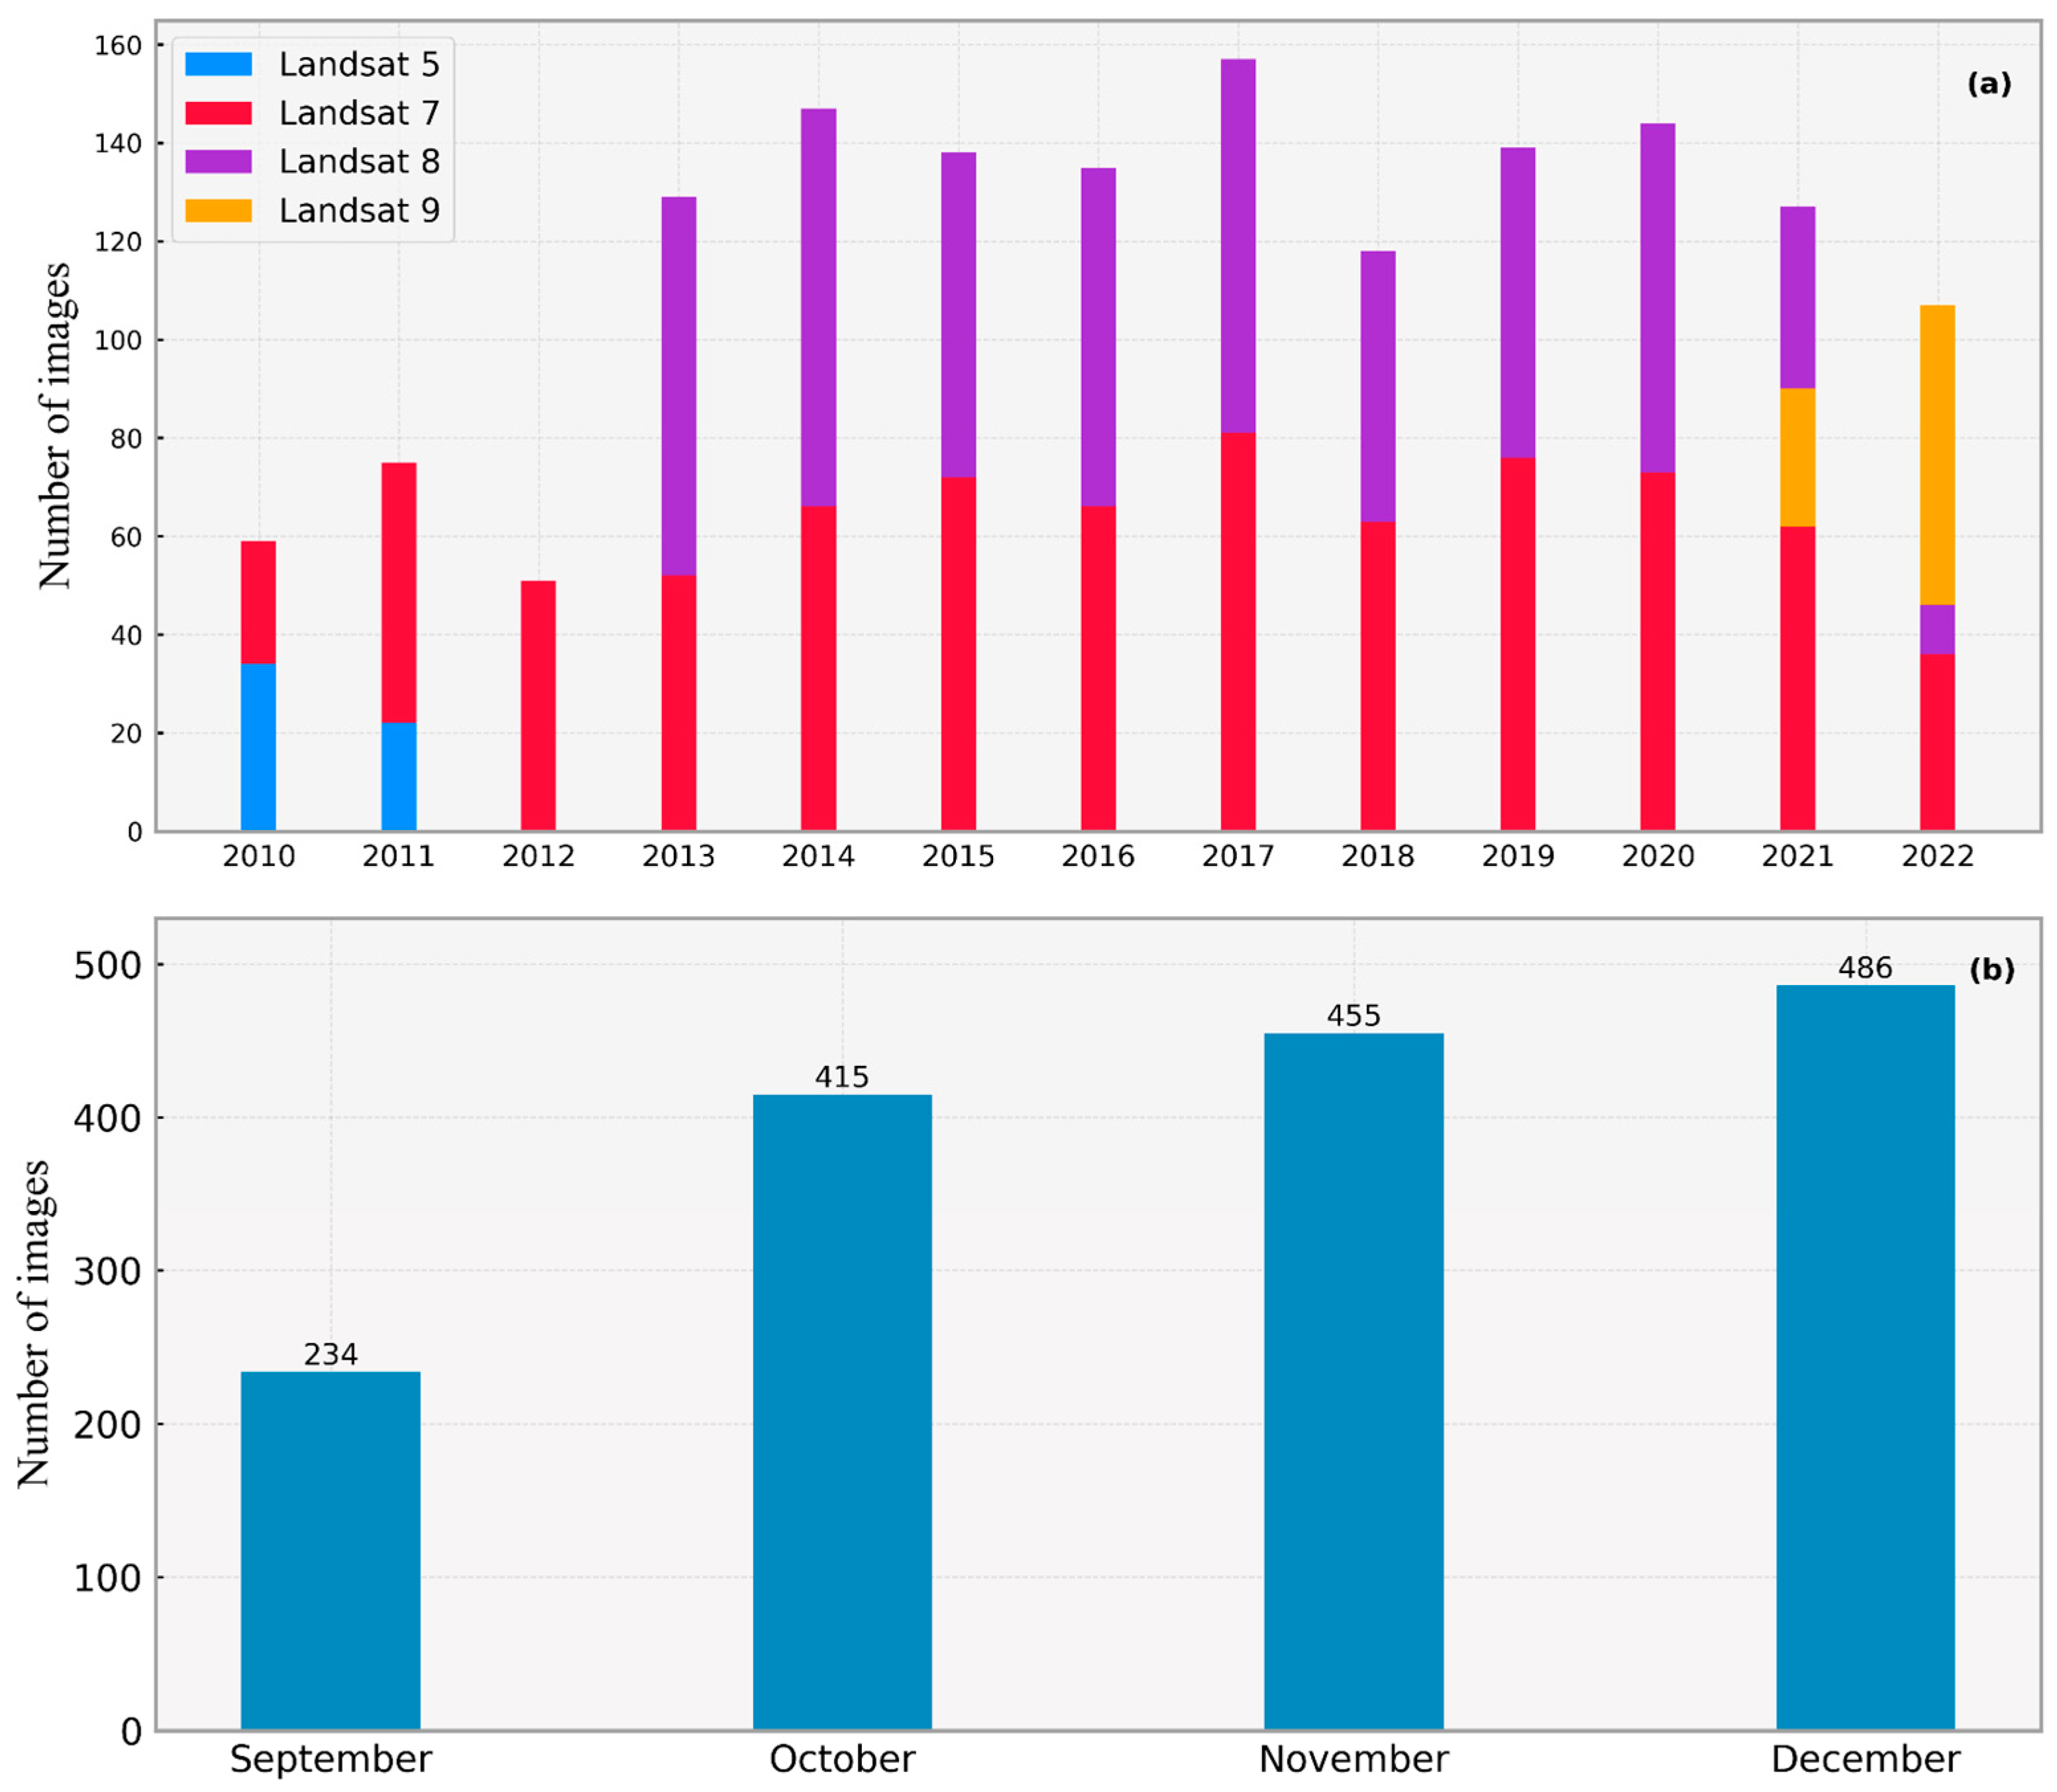Click the November bar in lower chart
Screen dimensions: 2057x1792
(1353, 1381)
